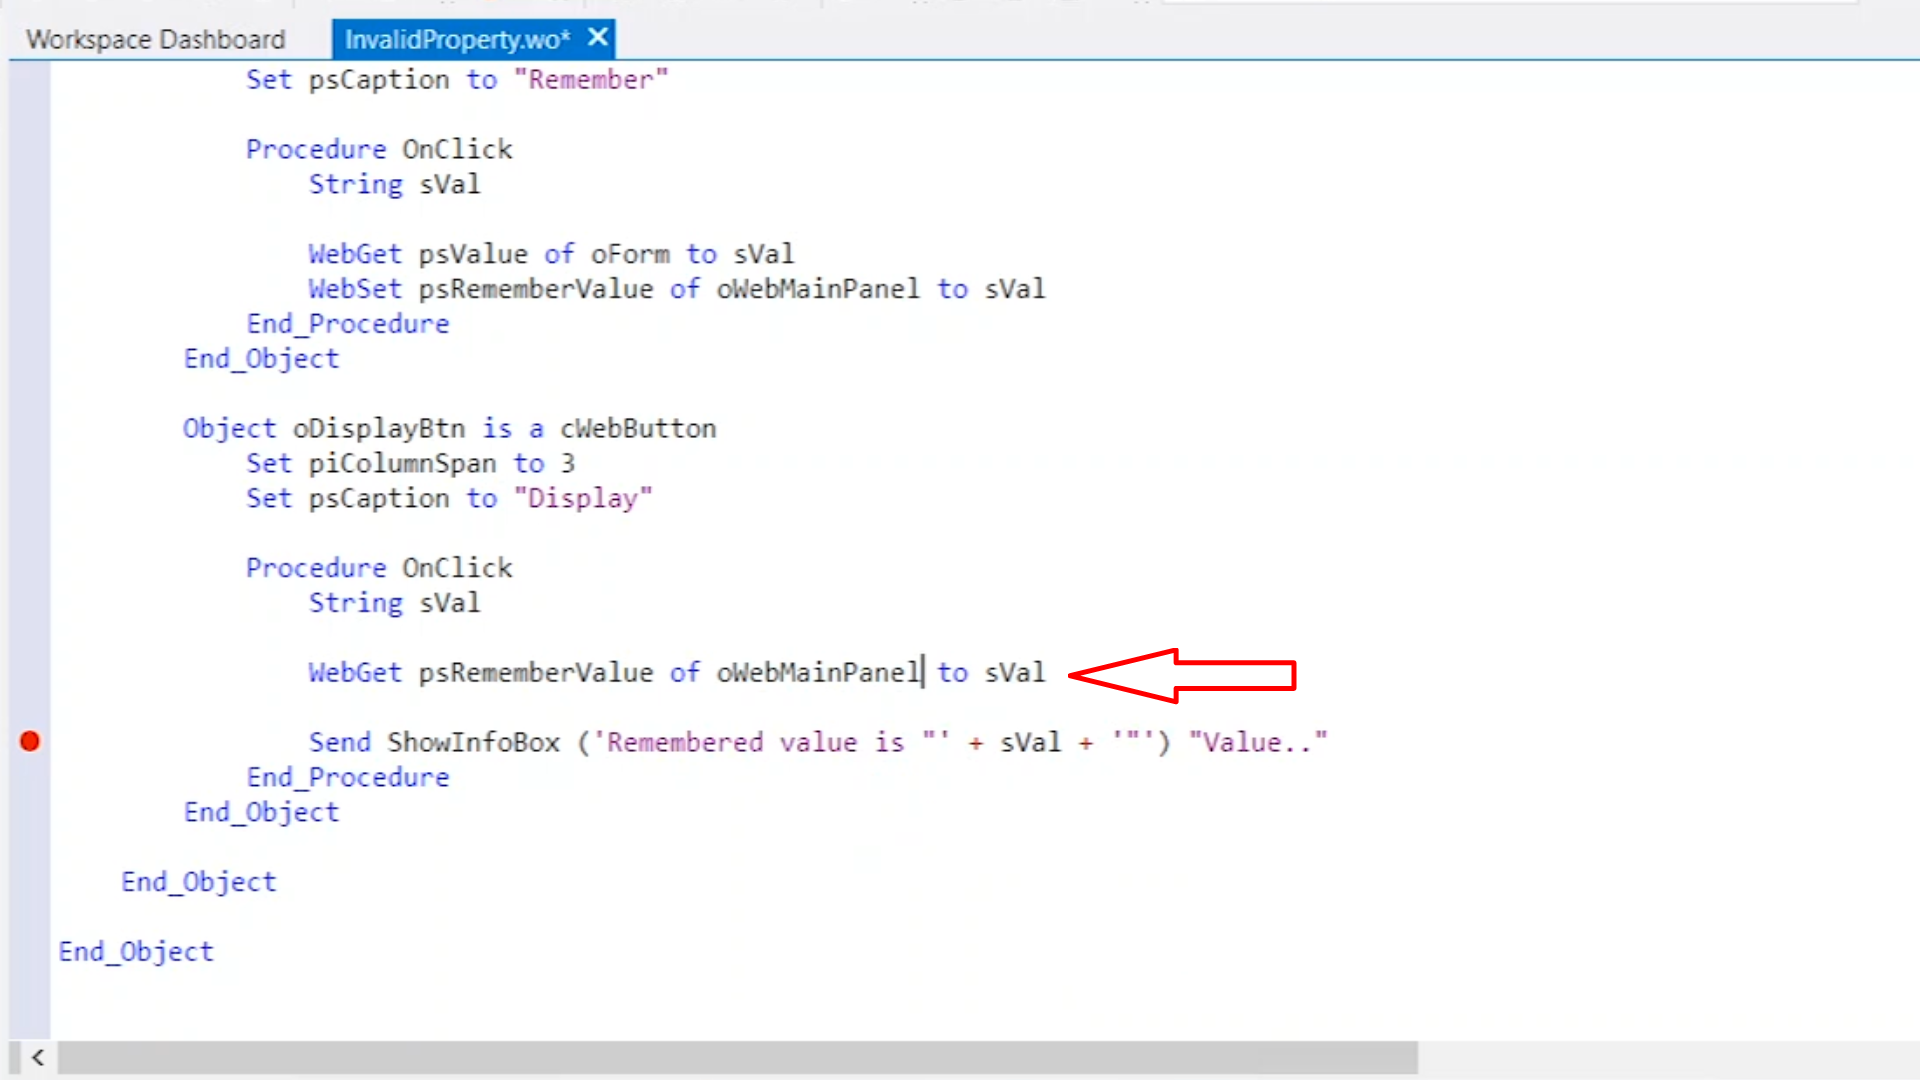Click the oForm identifier in the WebGet line

tap(630, 254)
